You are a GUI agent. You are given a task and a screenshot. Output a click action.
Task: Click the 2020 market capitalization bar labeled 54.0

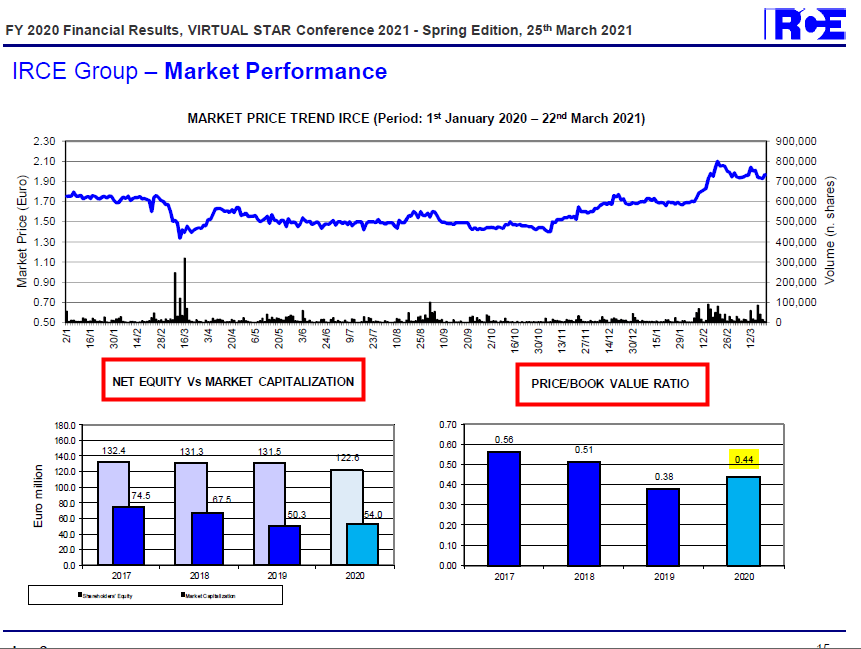coord(362,544)
